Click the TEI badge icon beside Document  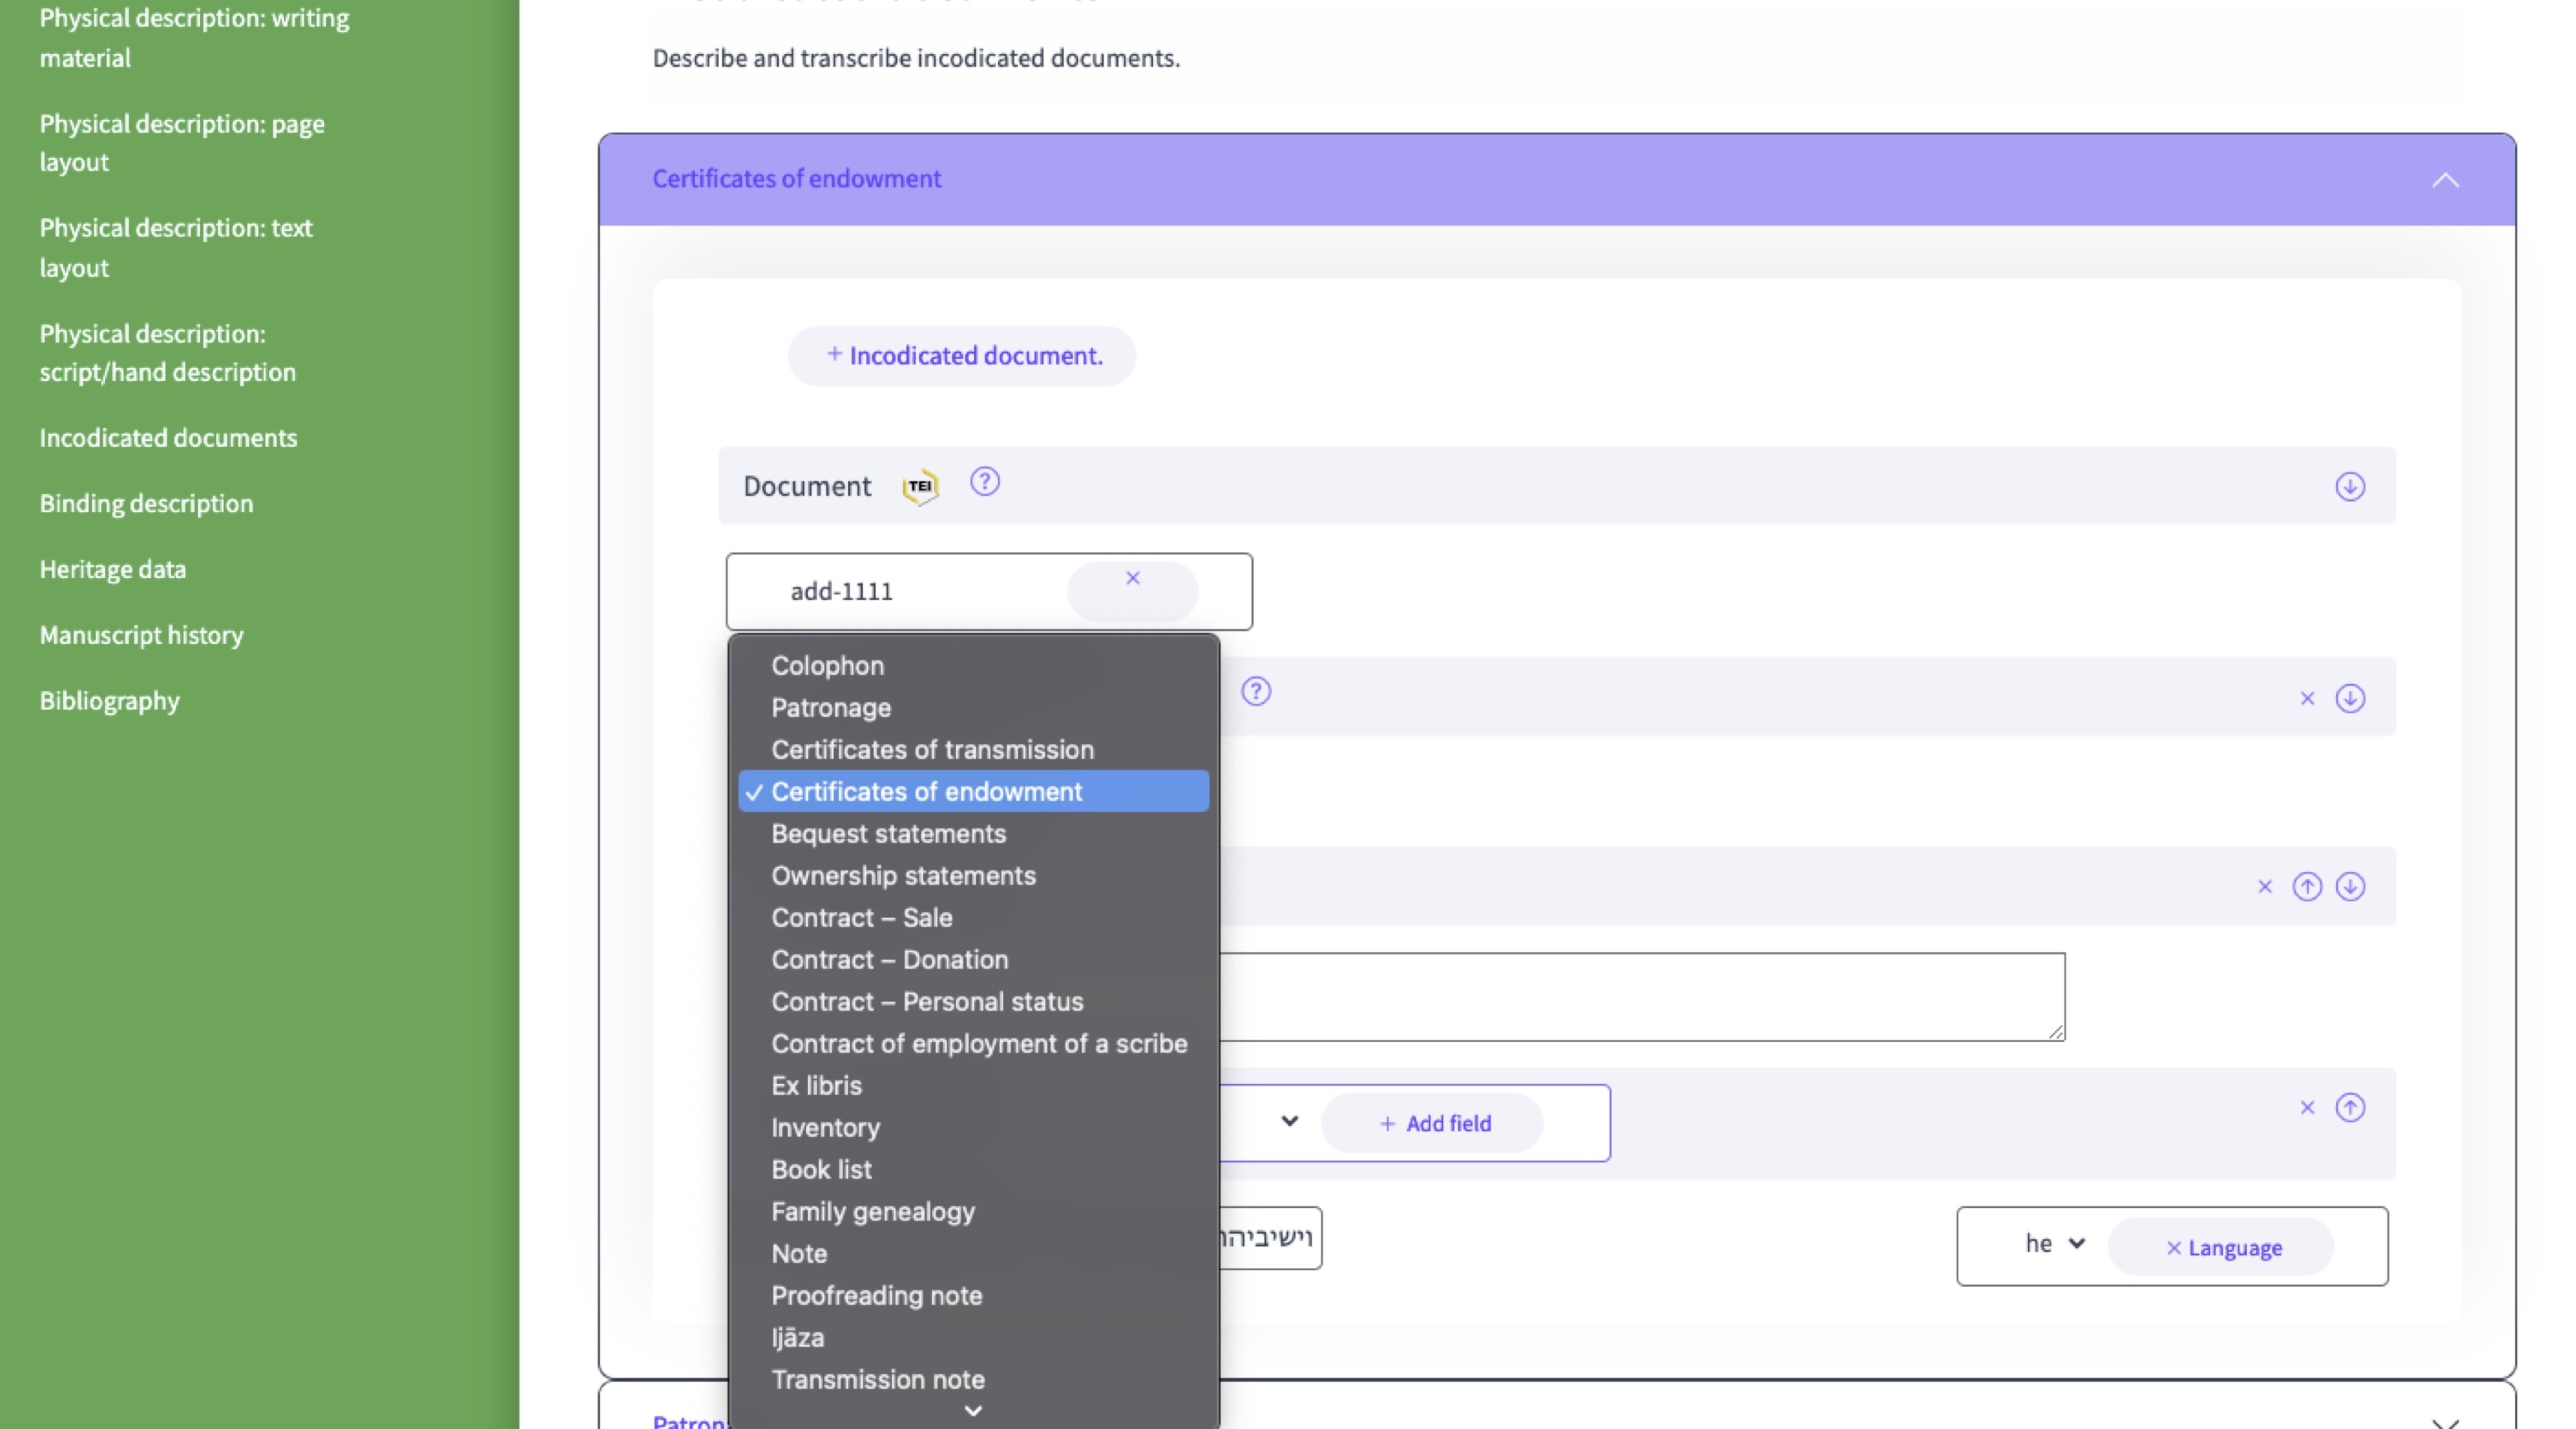click(920, 487)
